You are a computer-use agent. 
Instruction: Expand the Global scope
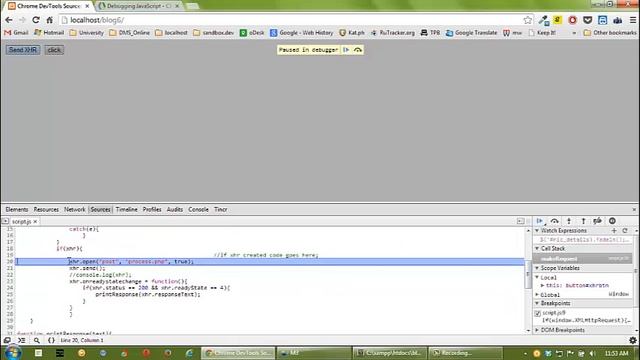coord(537,294)
